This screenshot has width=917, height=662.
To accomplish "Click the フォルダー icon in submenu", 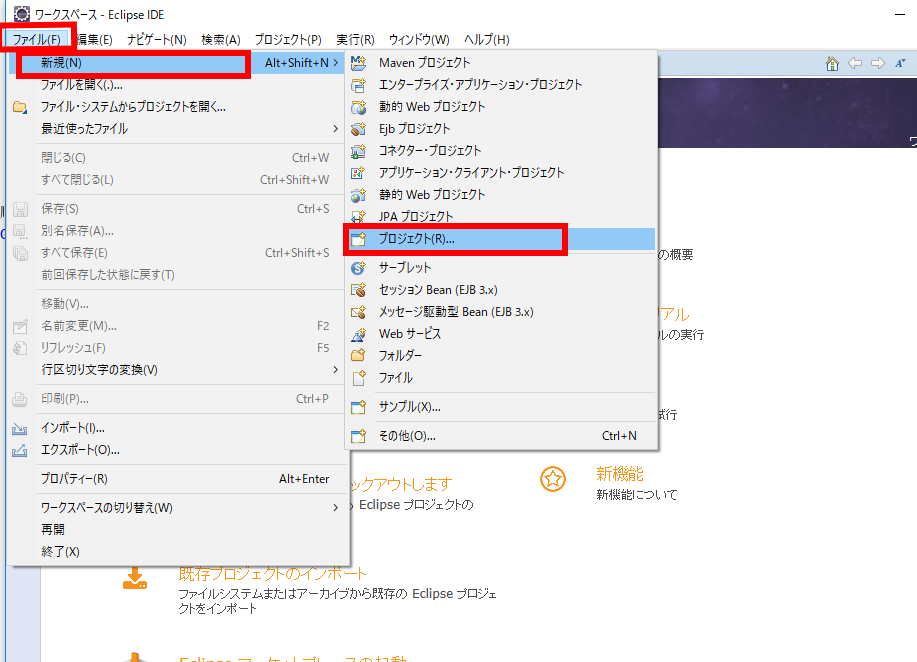I will 358,356.
